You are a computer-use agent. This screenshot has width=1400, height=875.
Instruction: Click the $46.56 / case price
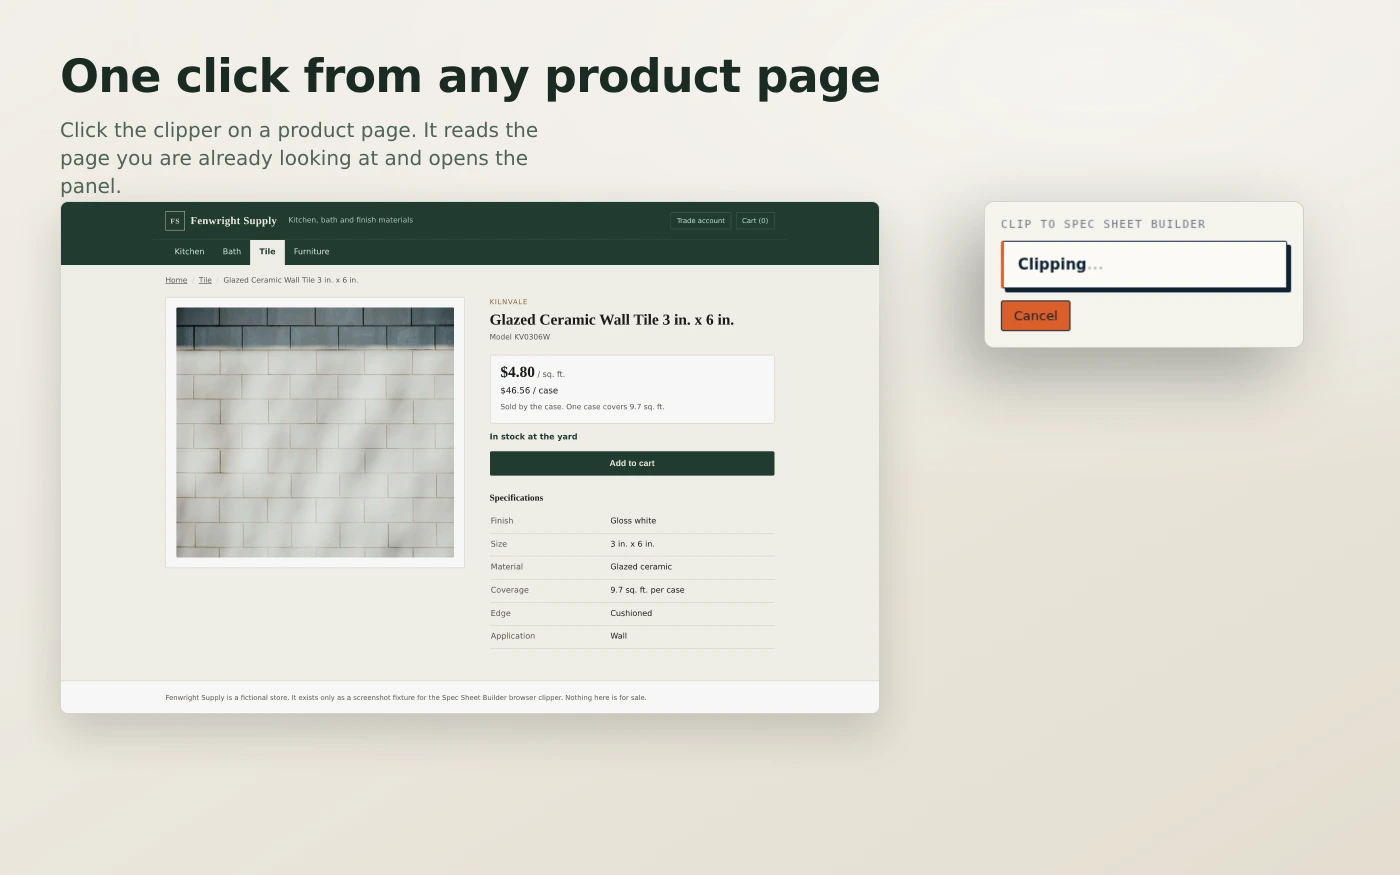click(x=529, y=391)
